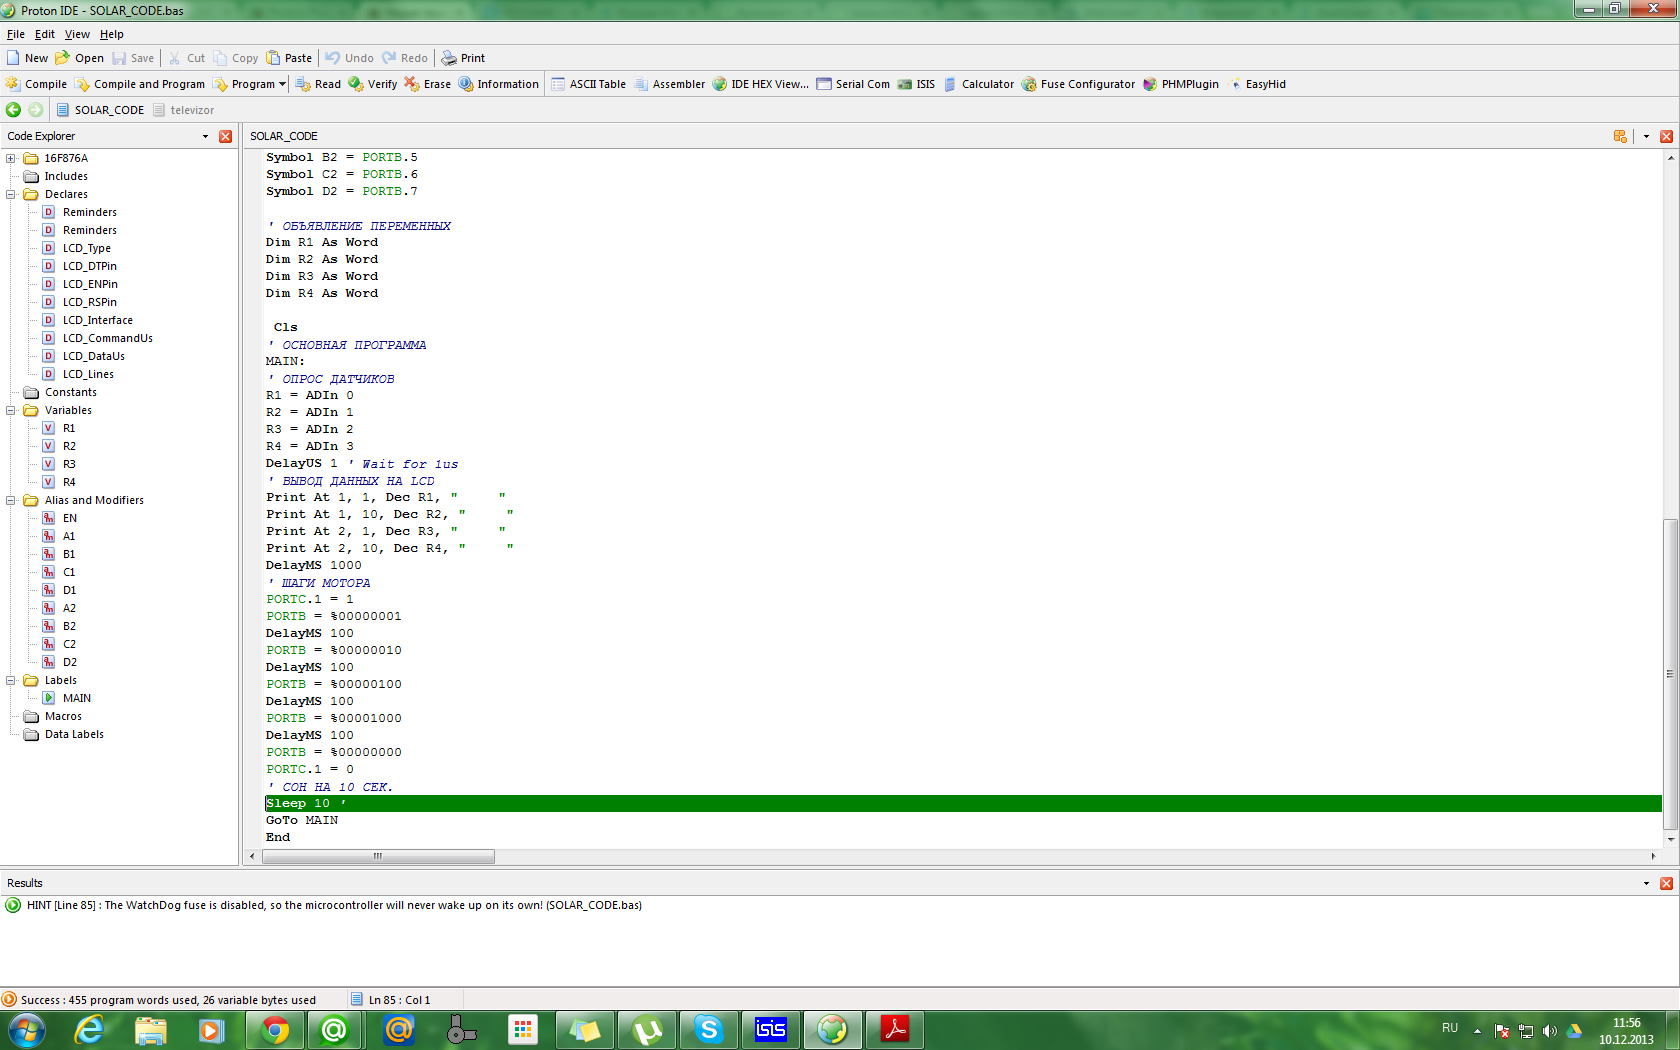Click the vertical scrollbar thumb in editor
The height and width of the screenshot is (1050, 1680).
click(x=1669, y=674)
